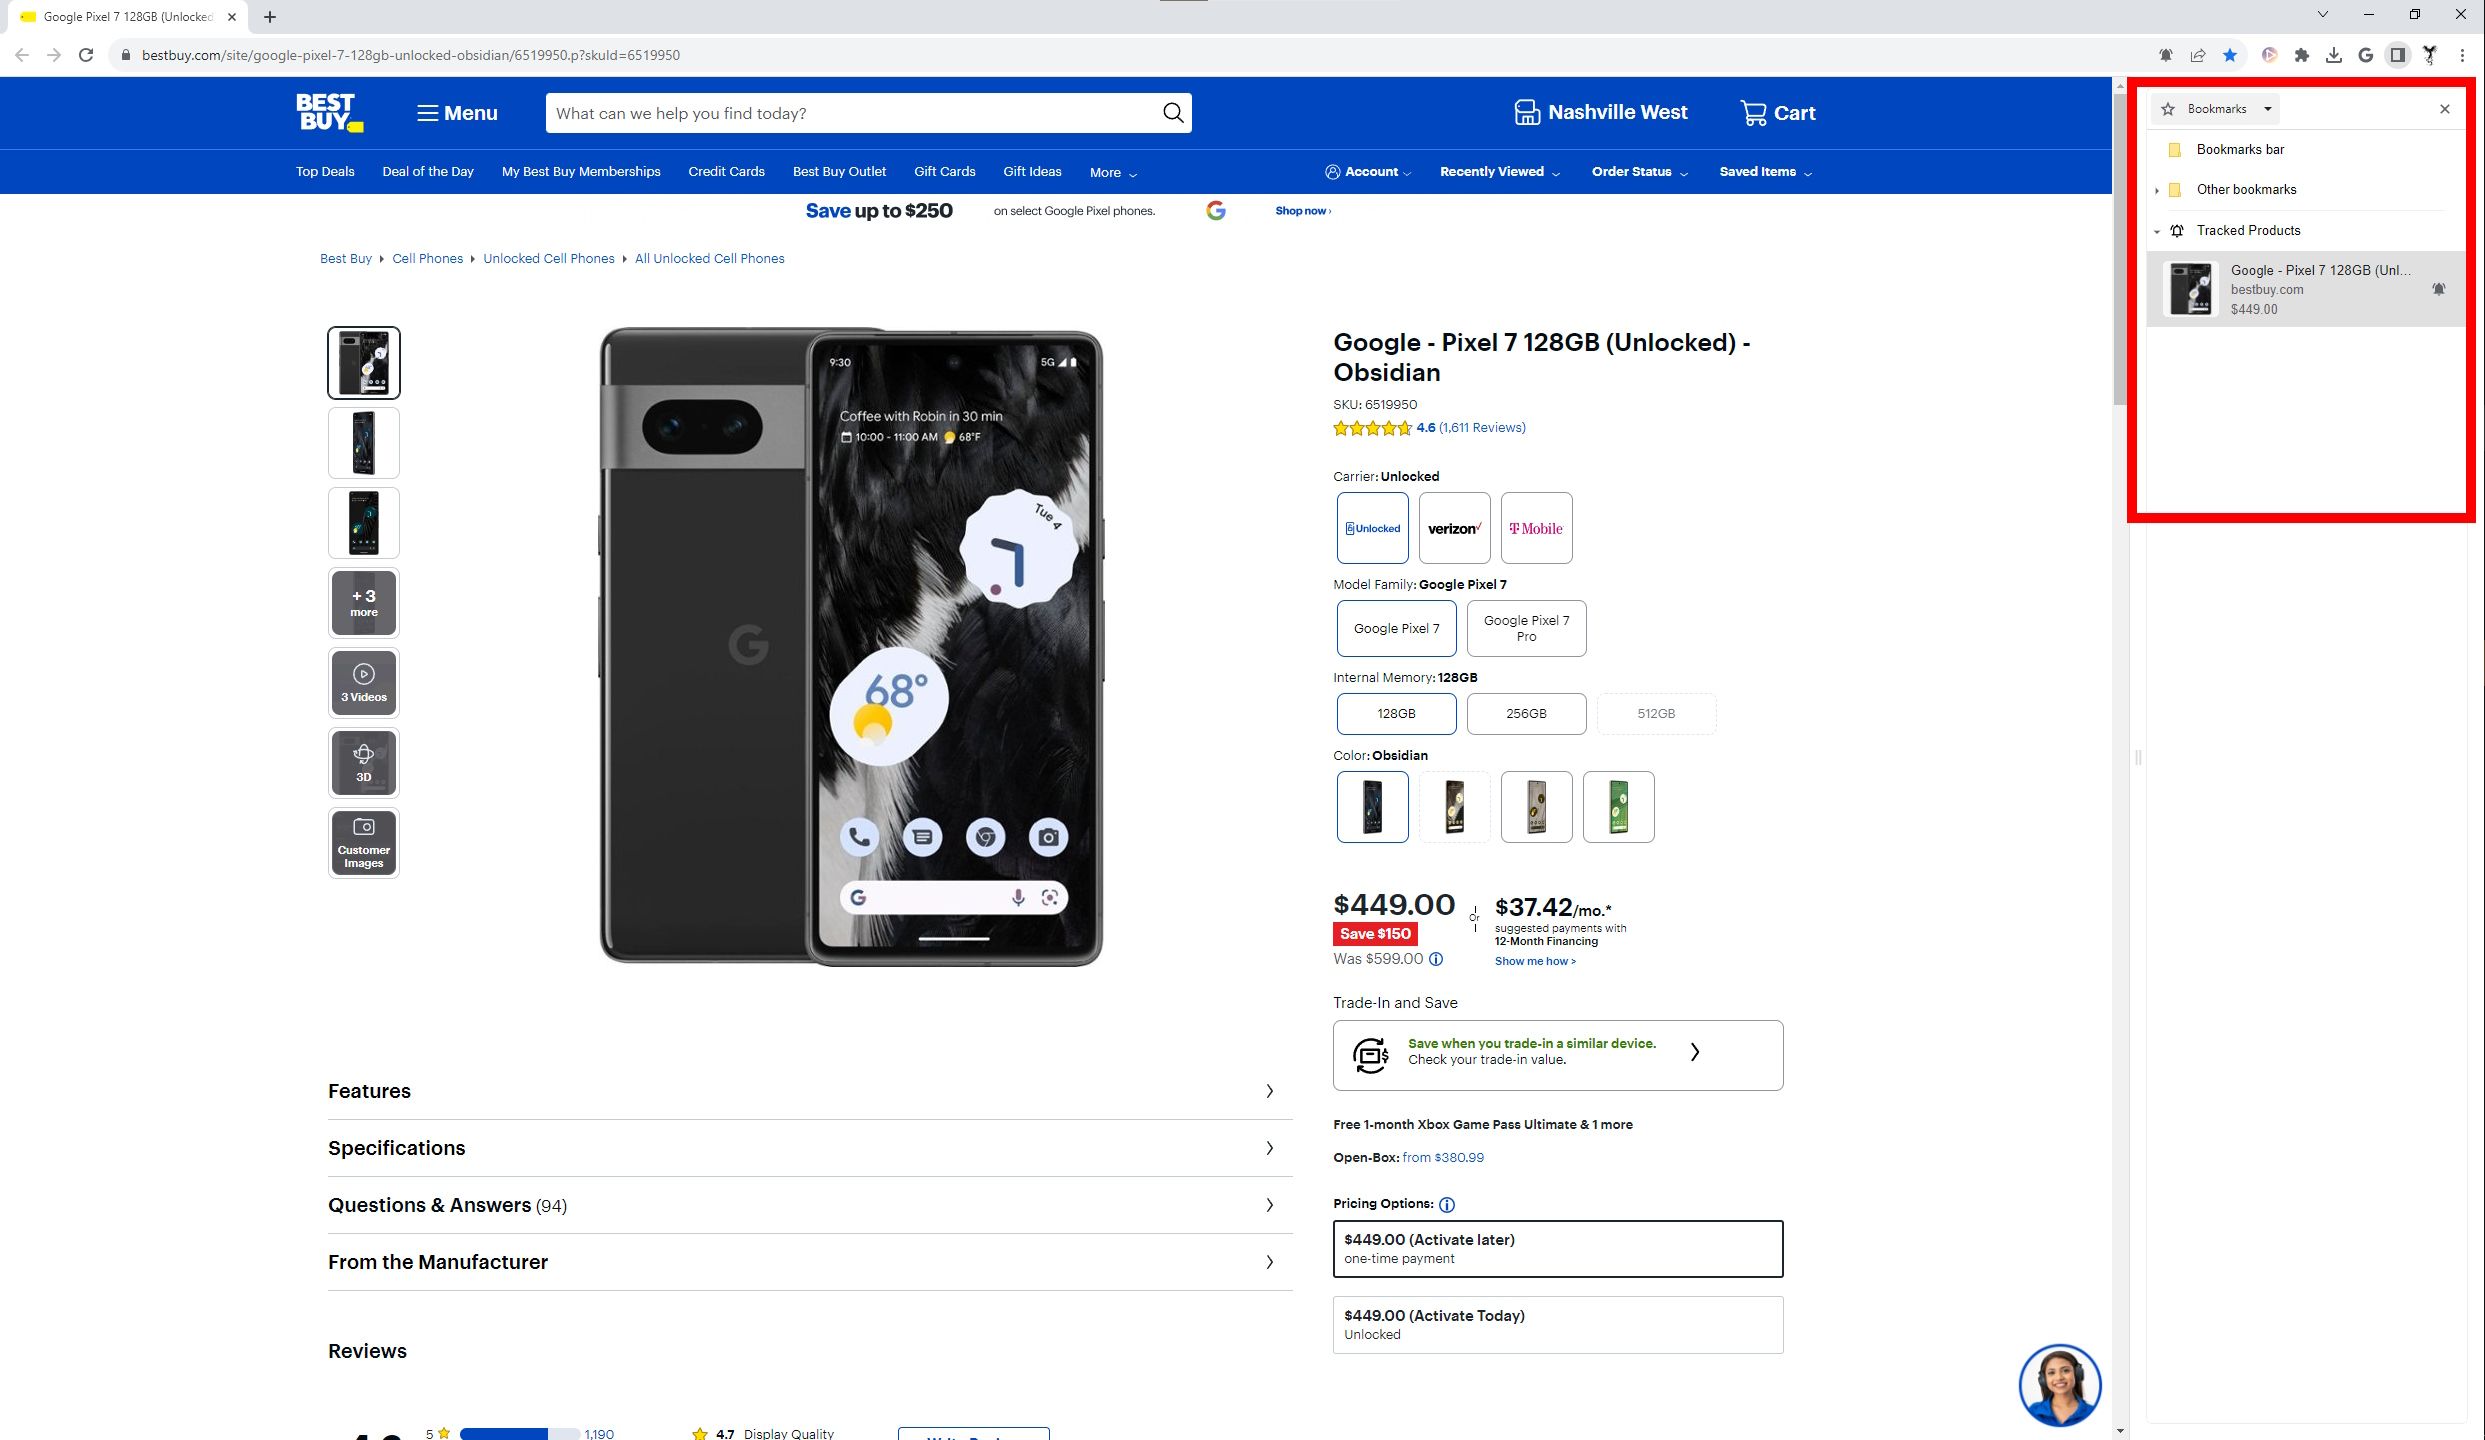
Task: Select Google Pixel 7 model family option
Action: (x=1397, y=628)
